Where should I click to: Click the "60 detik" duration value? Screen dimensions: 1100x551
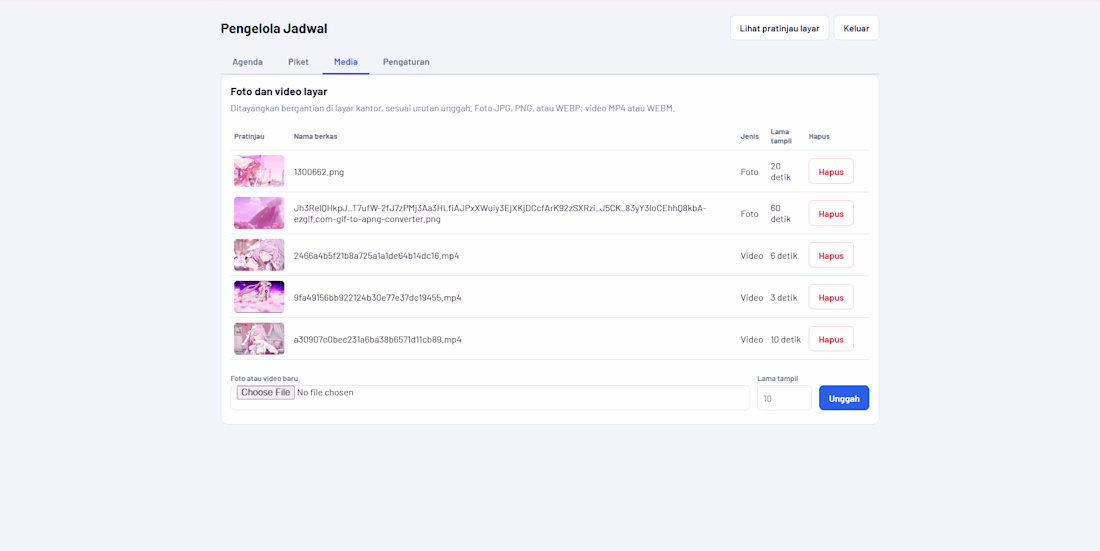780,213
